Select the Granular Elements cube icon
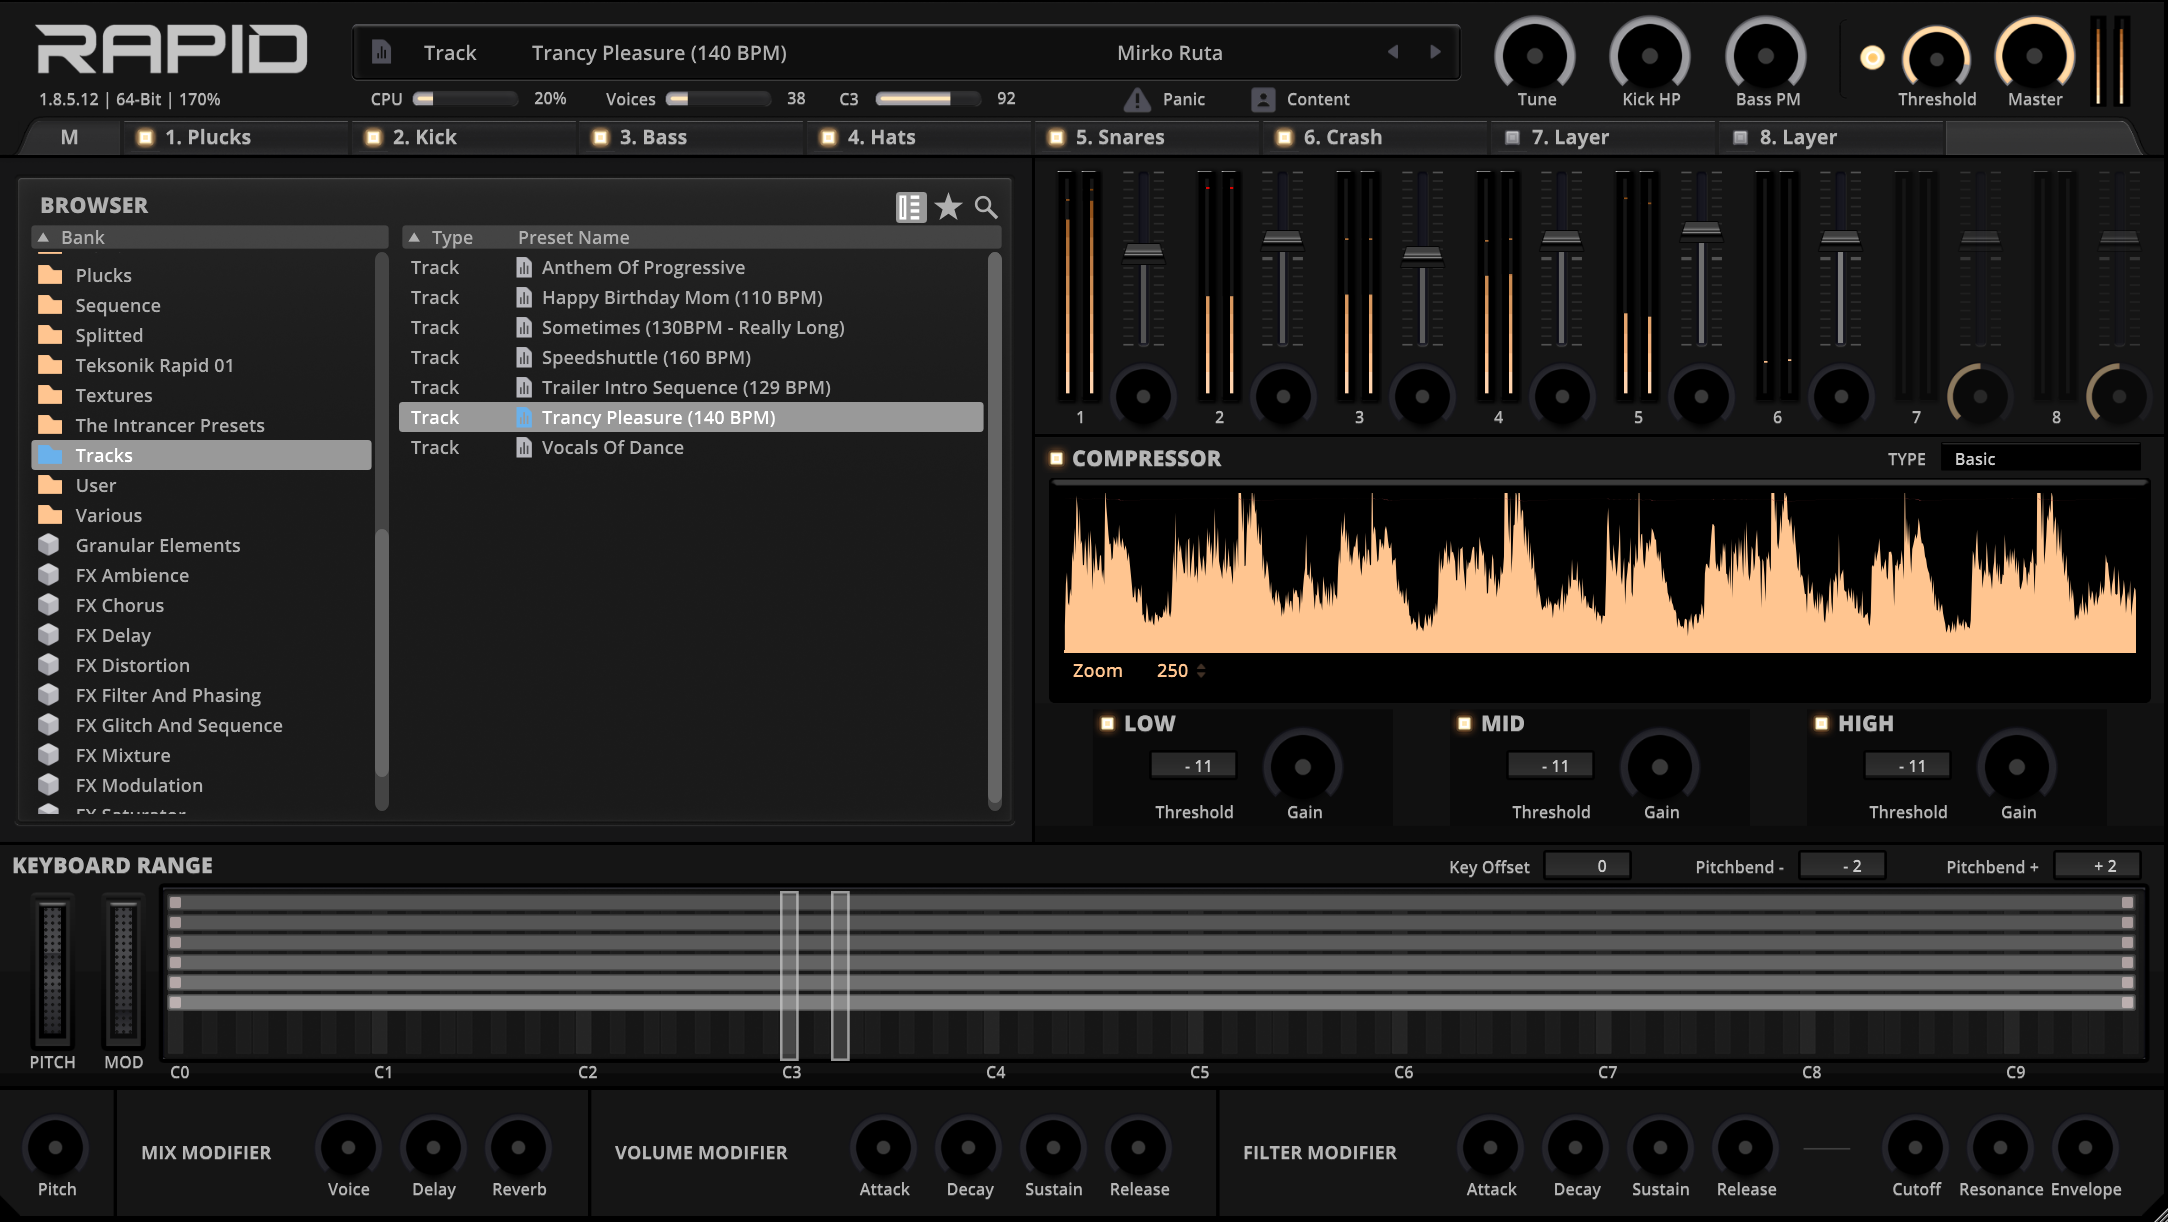Screen dimensions: 2168x1222 coord(49,545)
